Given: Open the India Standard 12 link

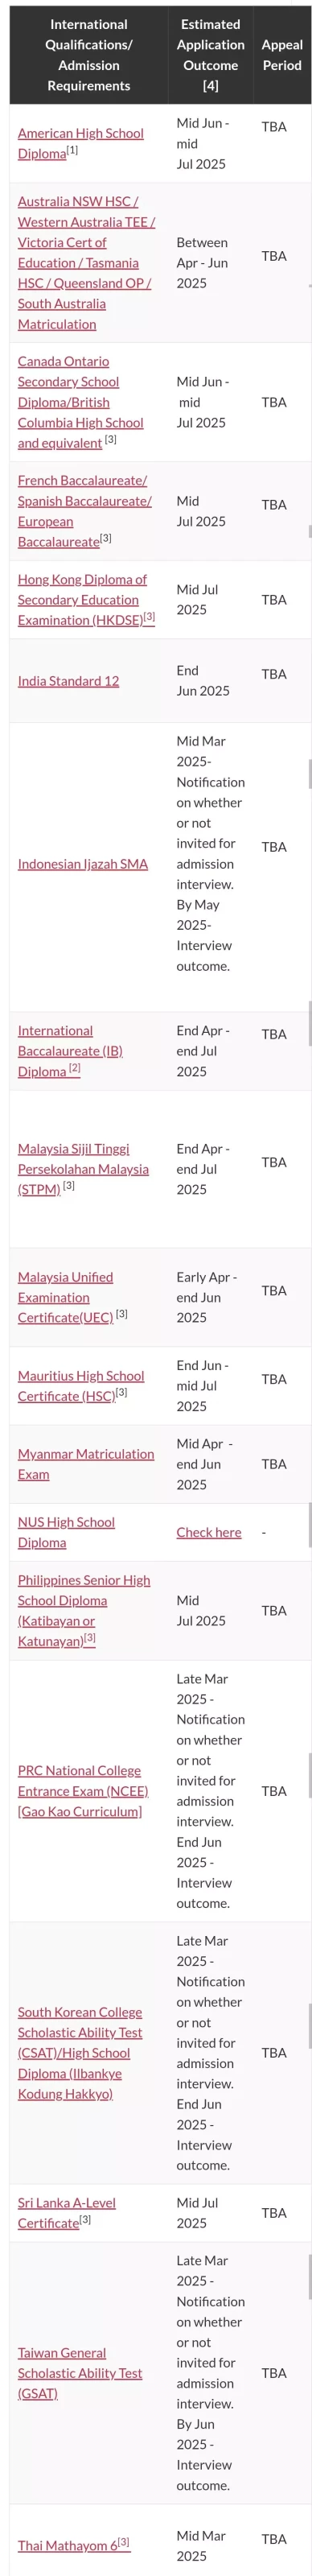Looking at the screenshot, I should 68,681.
